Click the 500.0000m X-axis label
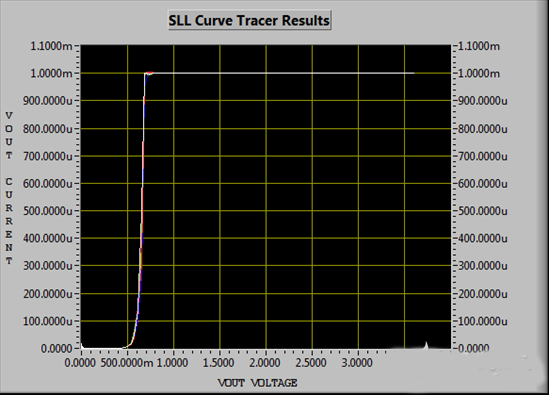Viewport: 549px width, 395px height. click(127, 363)
